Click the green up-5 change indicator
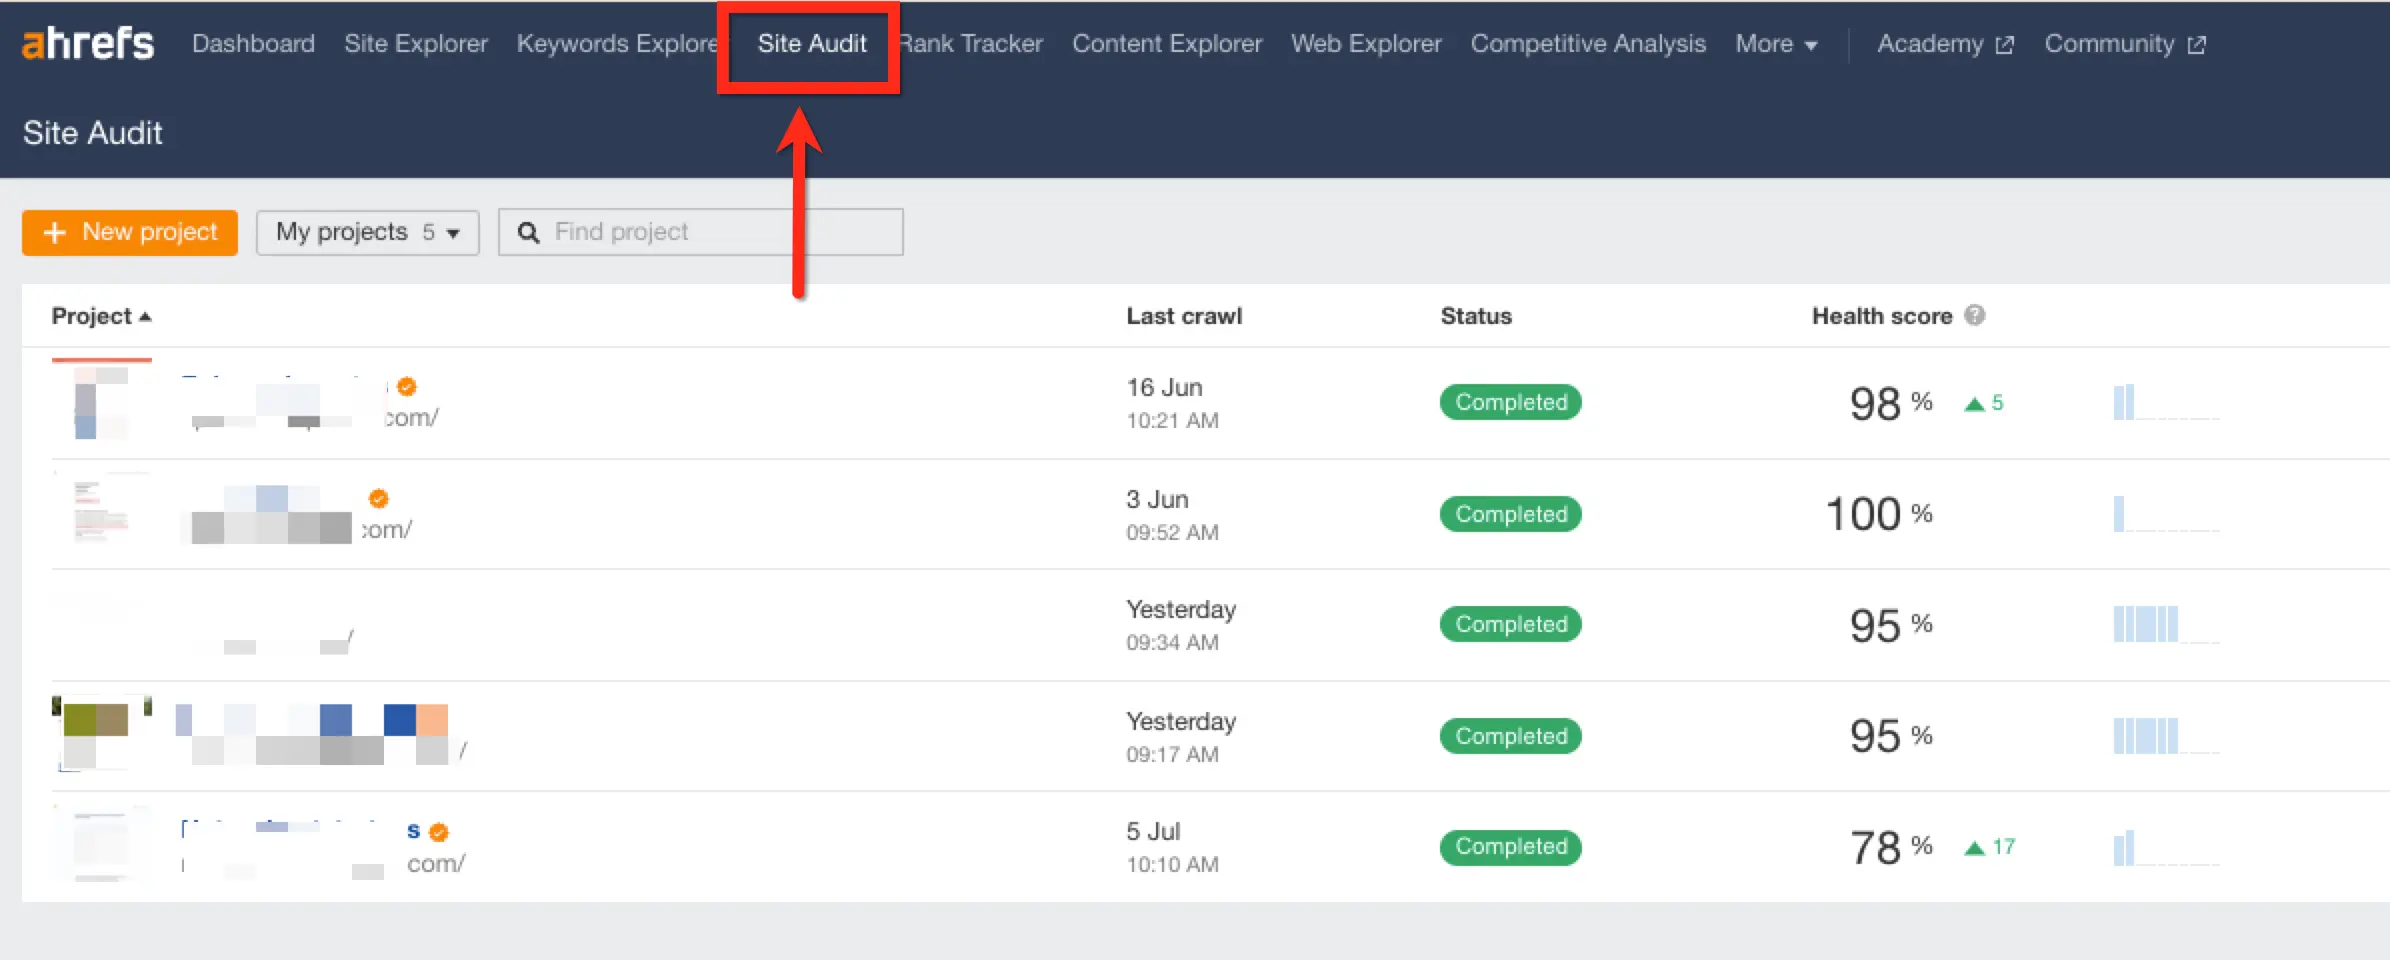 1984,403
